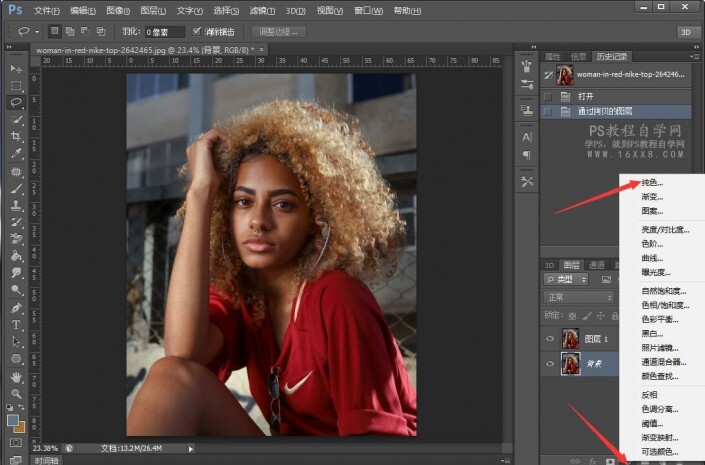This screenshot has height=465, width=705.
Task: Select the Pen tool
Action: click(x=16, y=307)
